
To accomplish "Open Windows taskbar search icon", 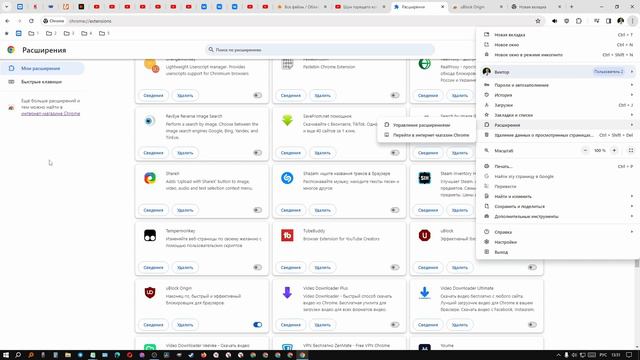I will click(x=18, y=355).
